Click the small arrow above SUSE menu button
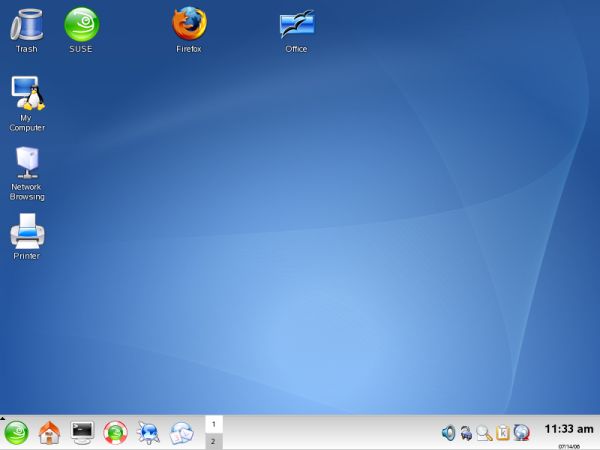 coord(2,418)
